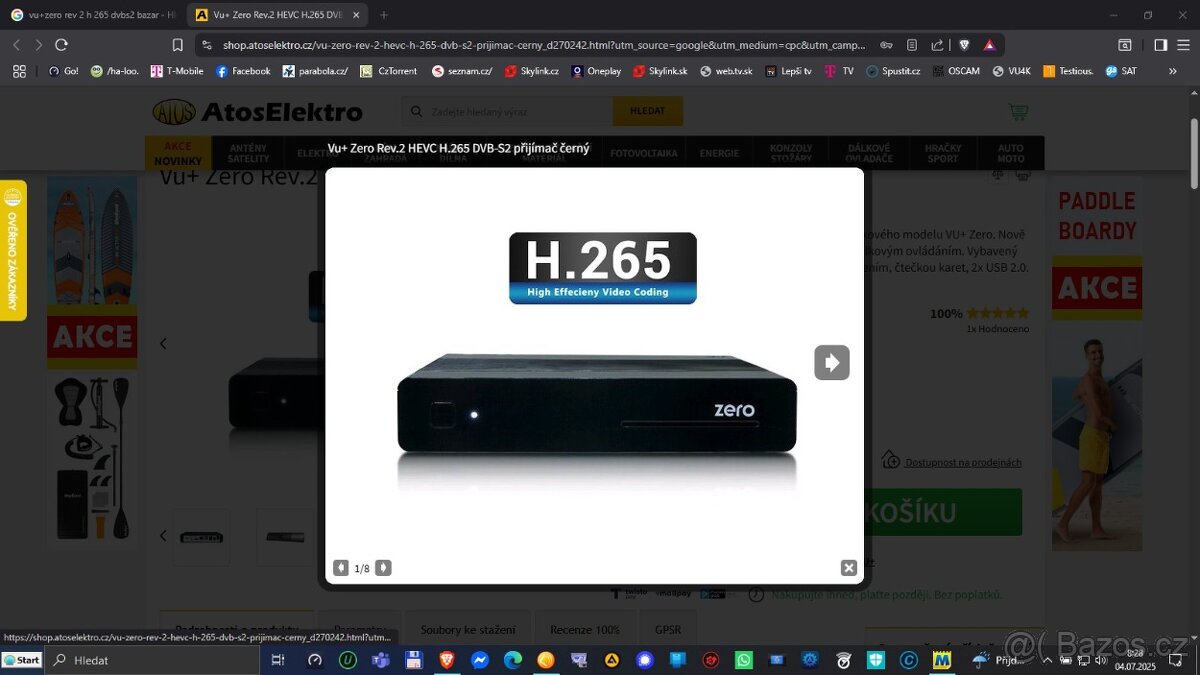This screenshot has width=1200, height=675.
Task: Open the shopping cart icon
Action: 1018,112
